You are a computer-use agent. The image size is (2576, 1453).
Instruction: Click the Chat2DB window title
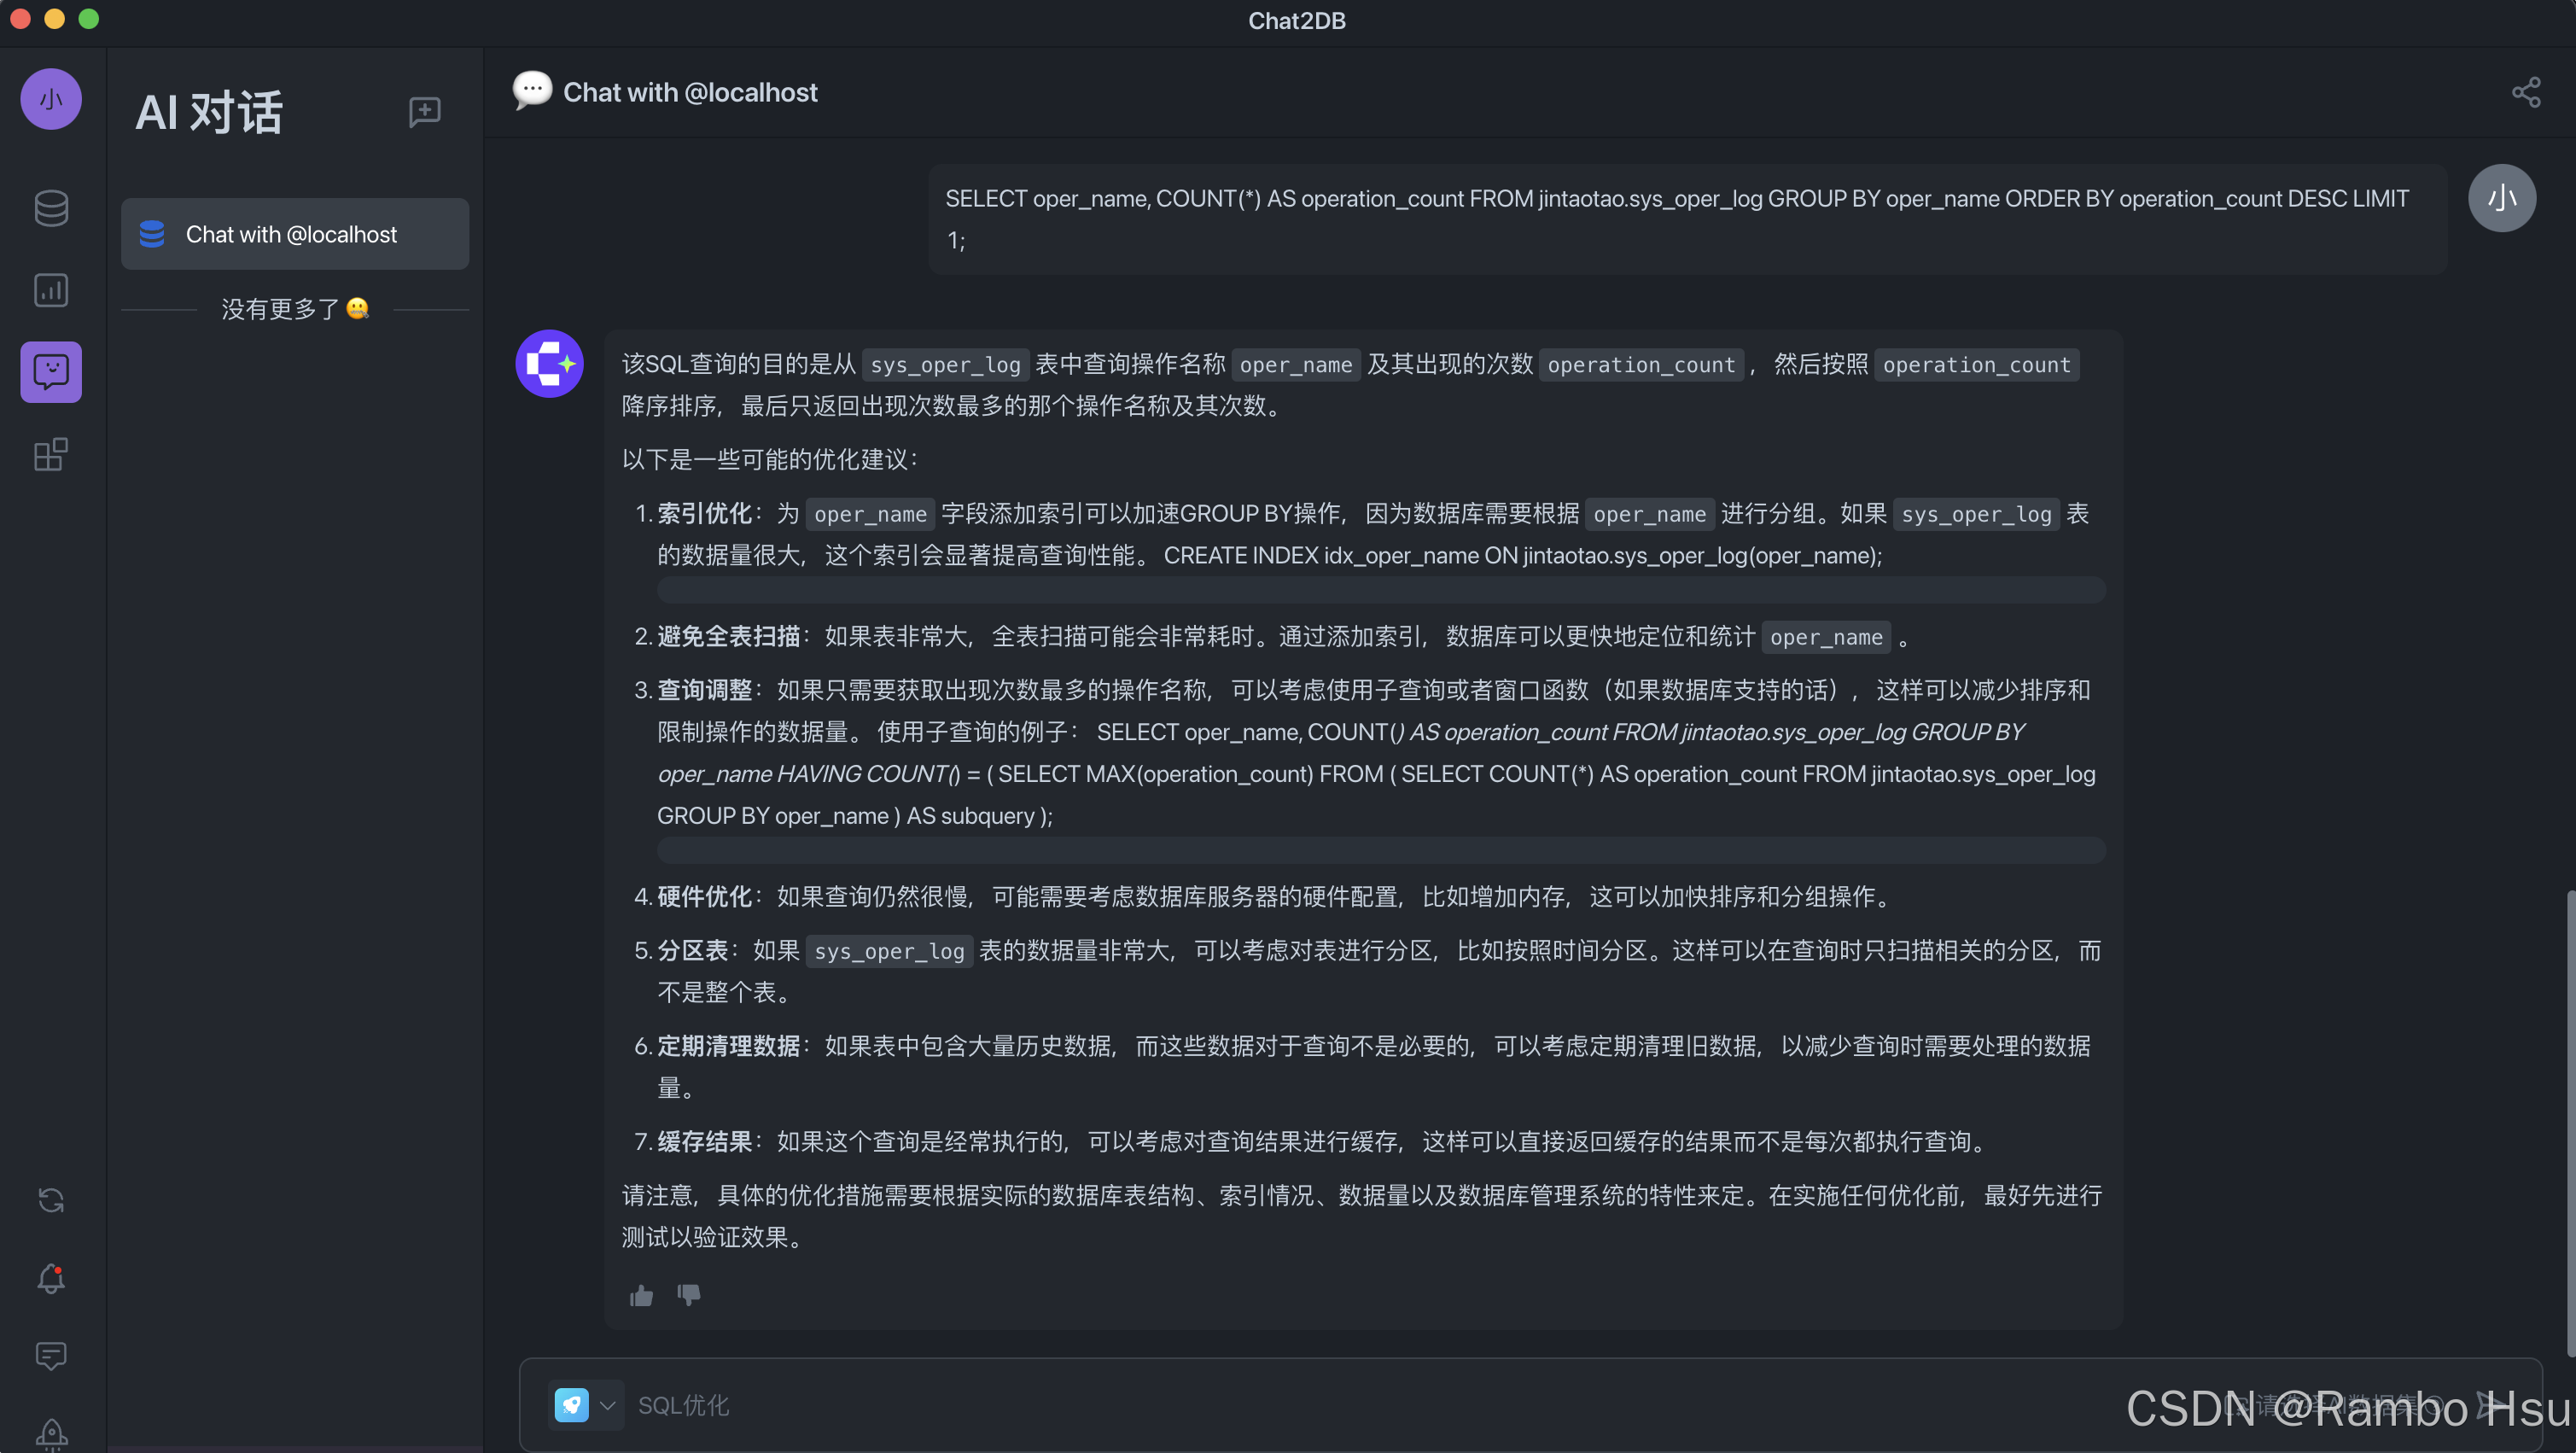1297,20
